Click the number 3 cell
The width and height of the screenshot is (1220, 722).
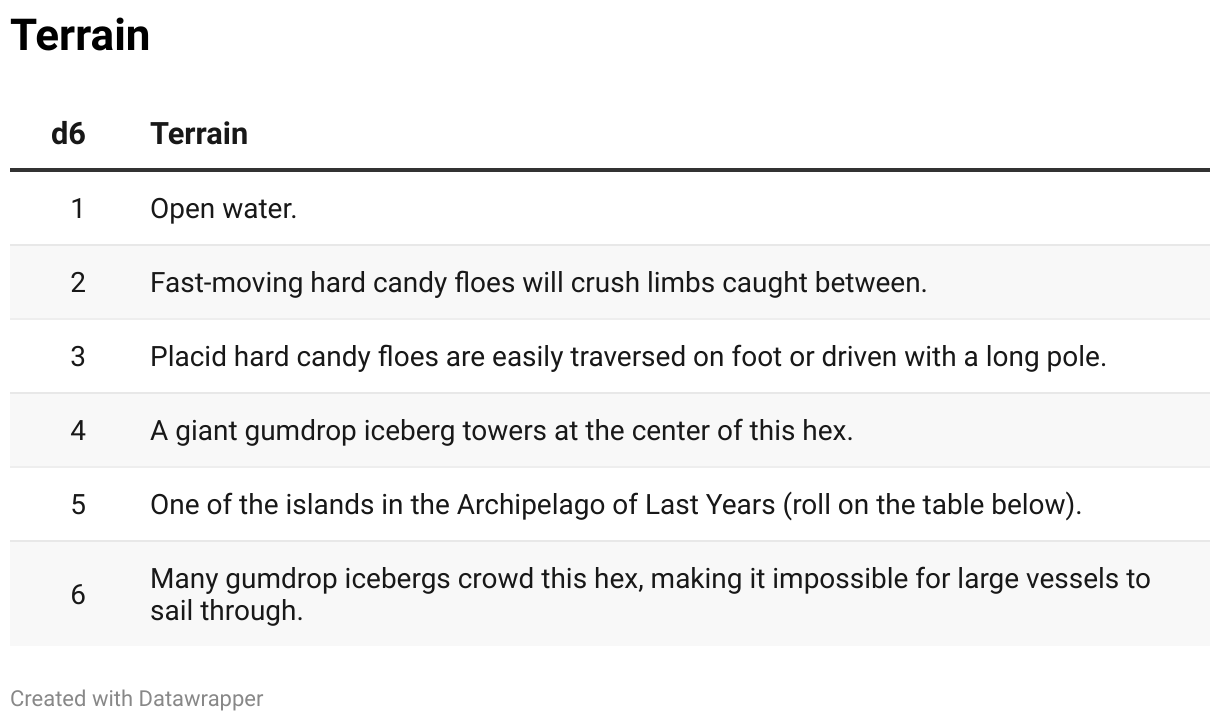point(78,357)
